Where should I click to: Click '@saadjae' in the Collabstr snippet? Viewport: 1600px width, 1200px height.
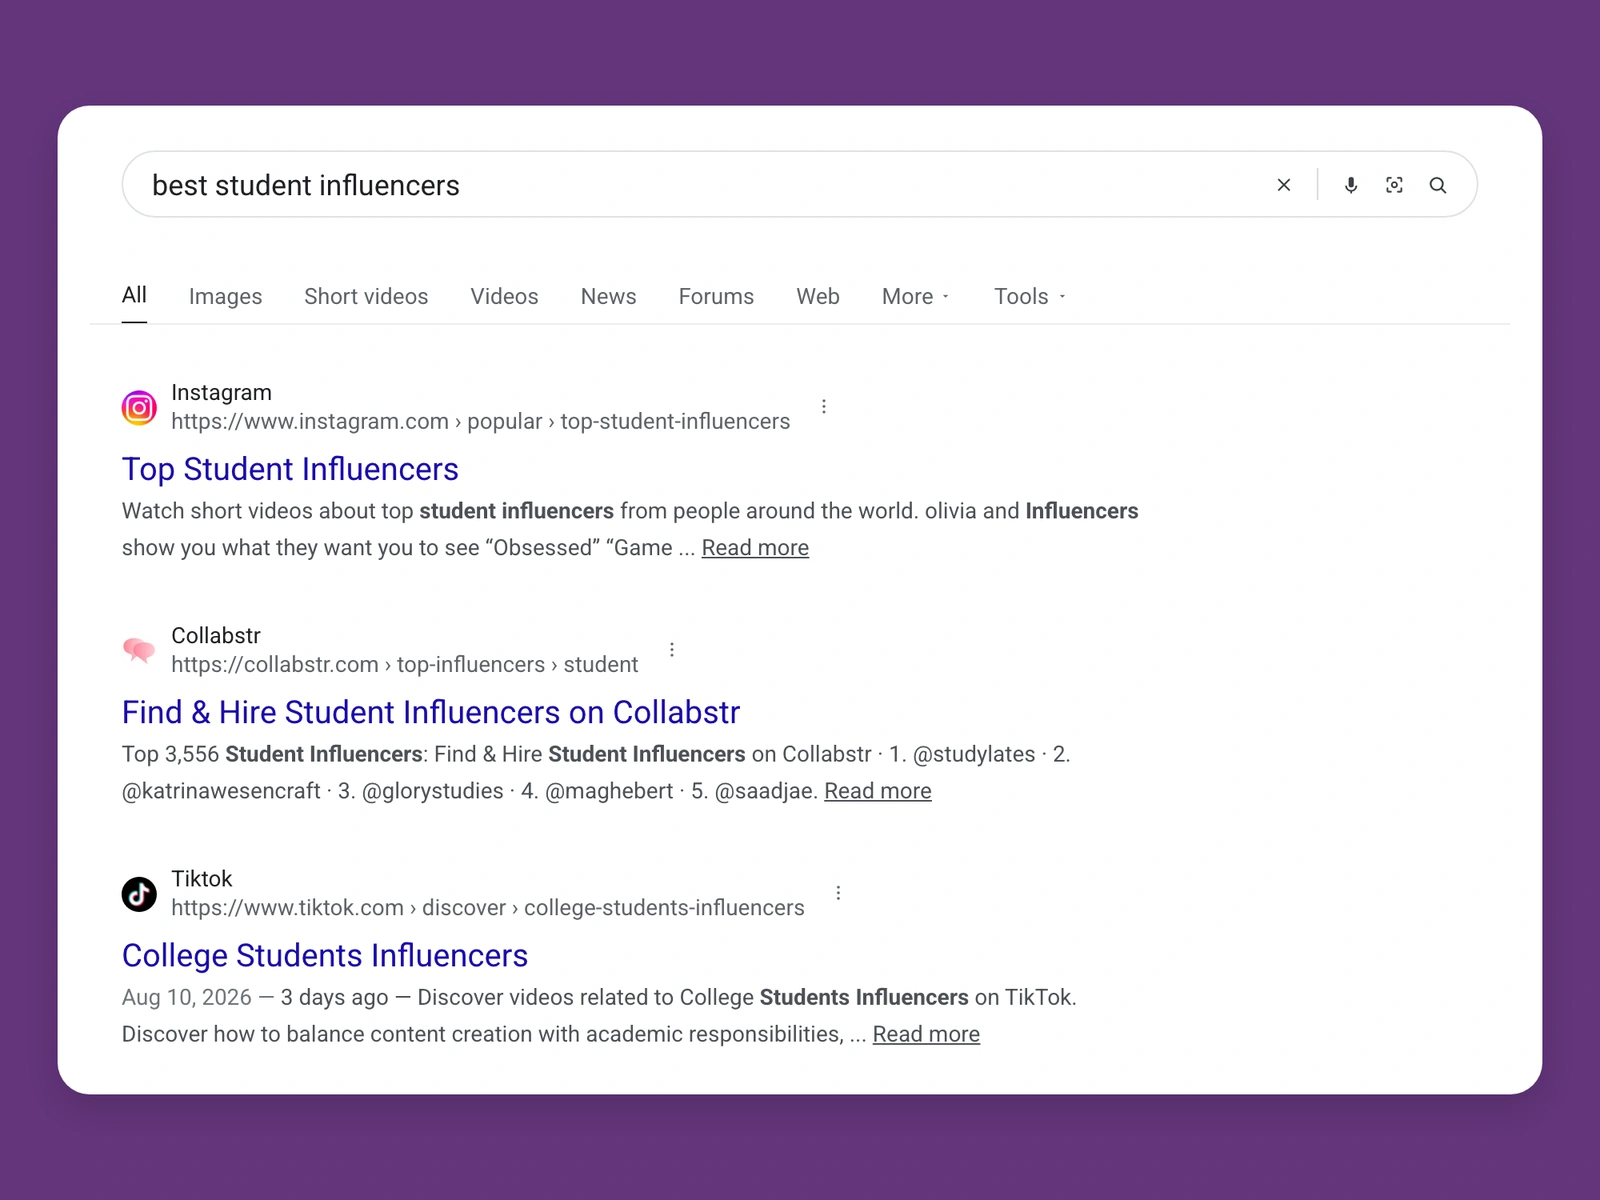(766, 791)
